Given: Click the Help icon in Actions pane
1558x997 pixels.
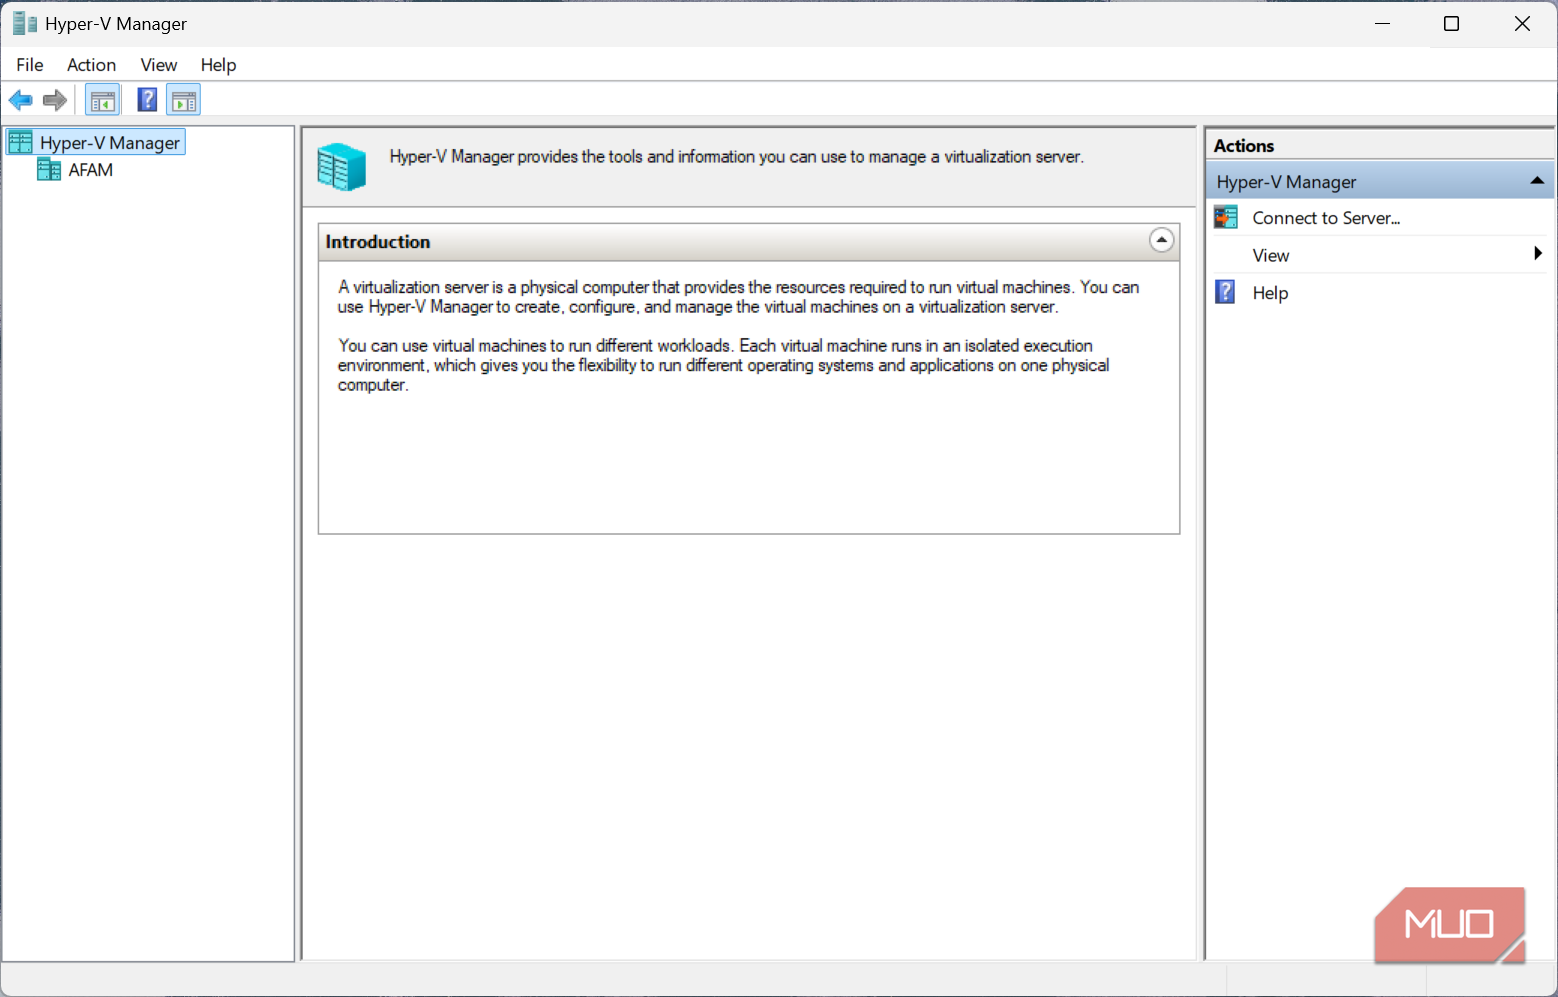Looking at the screenshot, I should coord(1225,292).
